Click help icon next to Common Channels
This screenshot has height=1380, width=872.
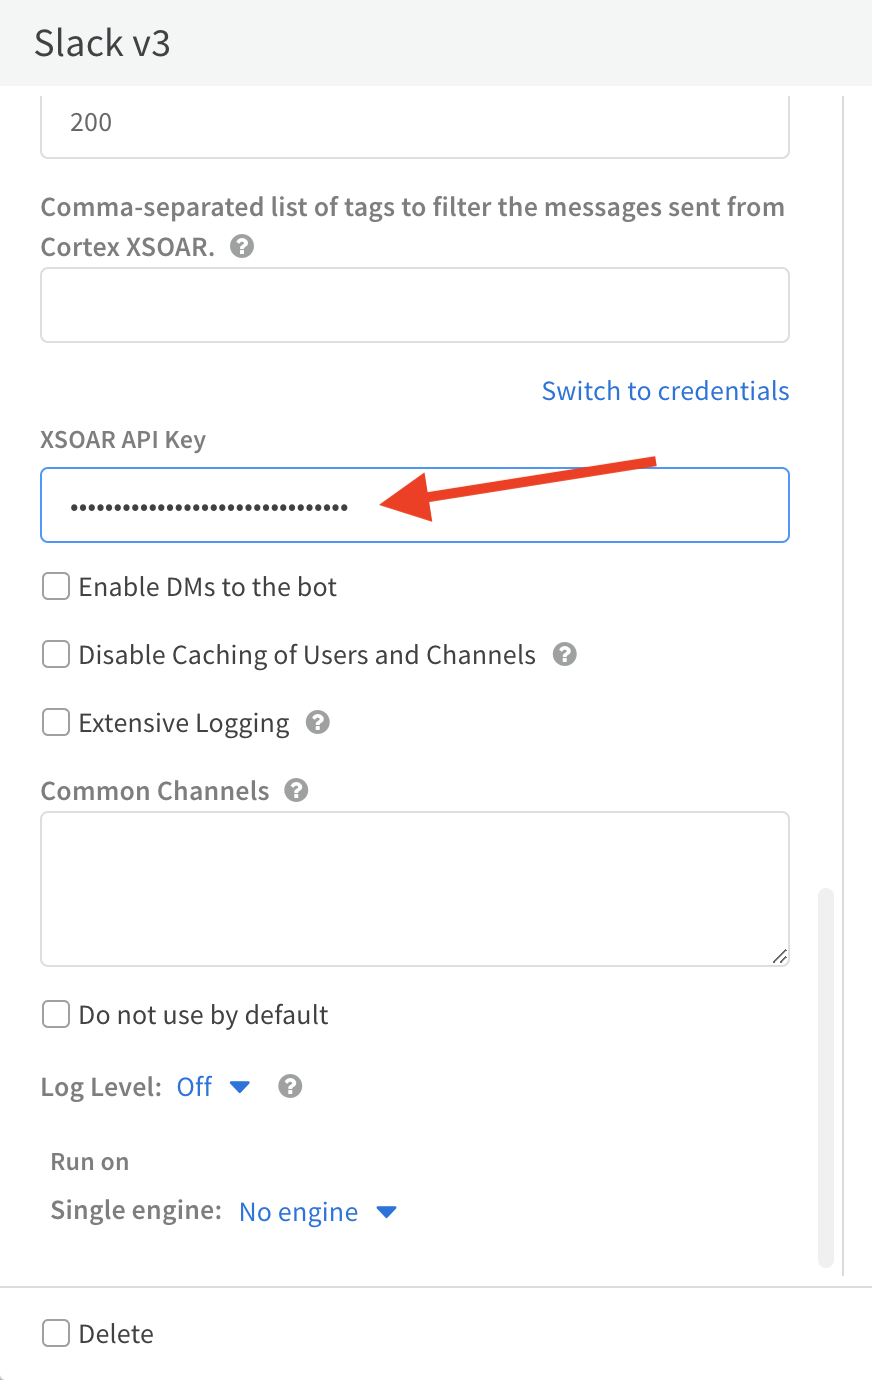pyautogui.click(x=296, y=790)
